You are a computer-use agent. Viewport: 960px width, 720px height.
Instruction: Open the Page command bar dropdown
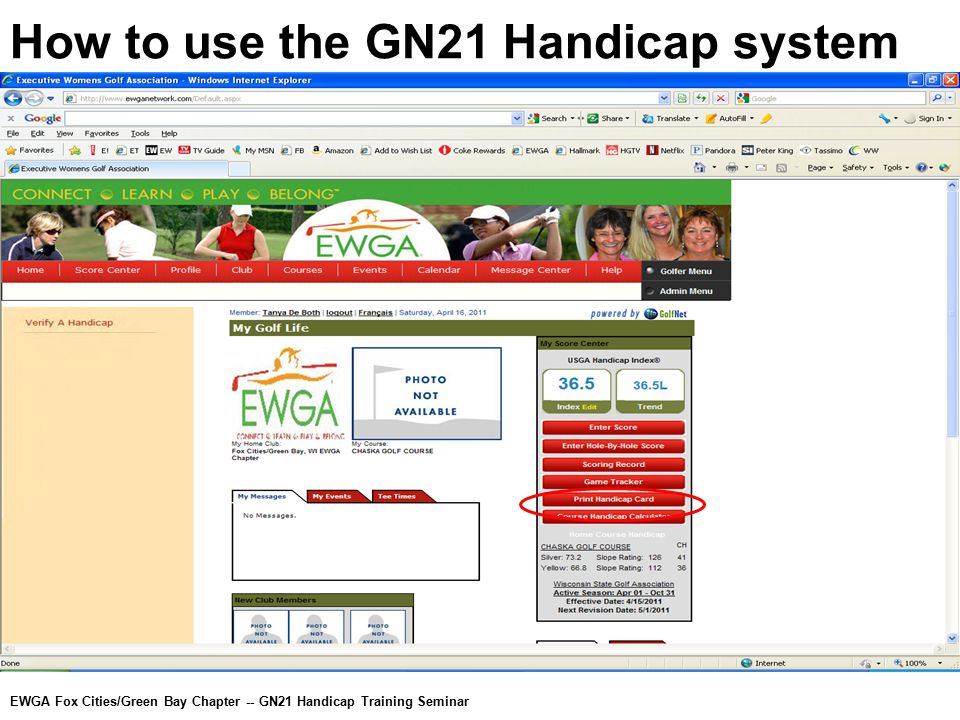pyautogui.click(x=820, y=168)
